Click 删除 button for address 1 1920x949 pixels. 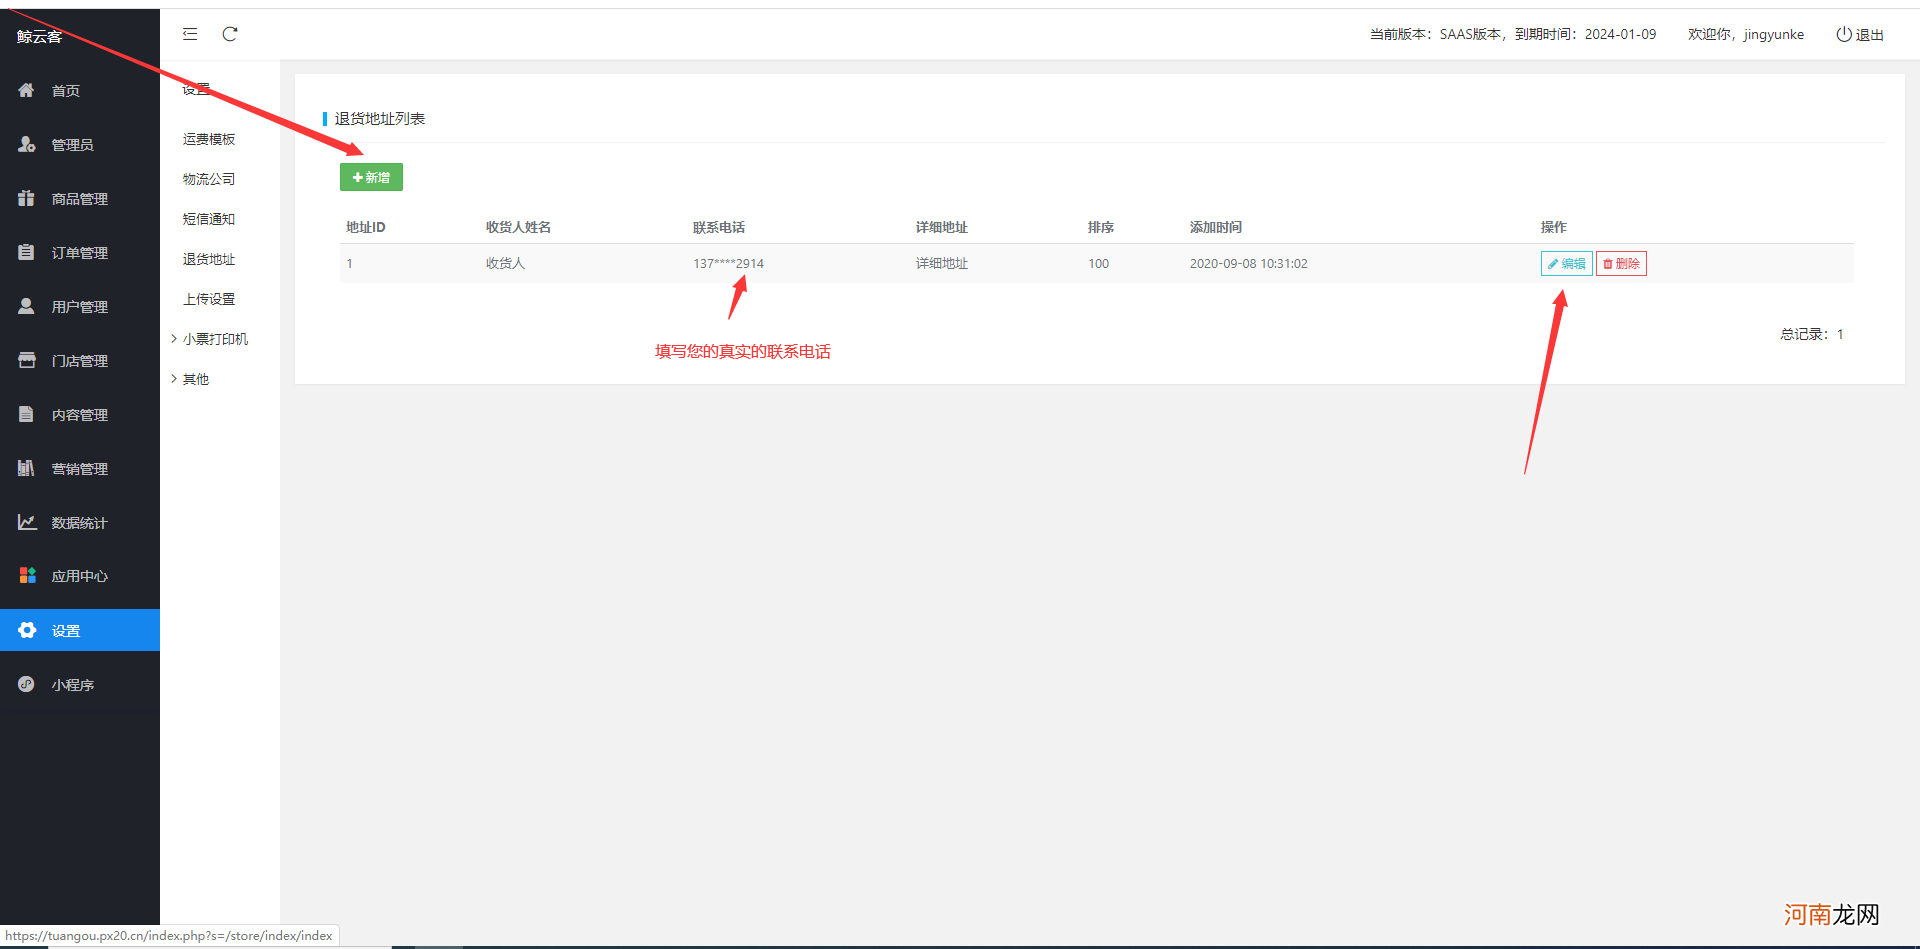(x=1621, y=264)
